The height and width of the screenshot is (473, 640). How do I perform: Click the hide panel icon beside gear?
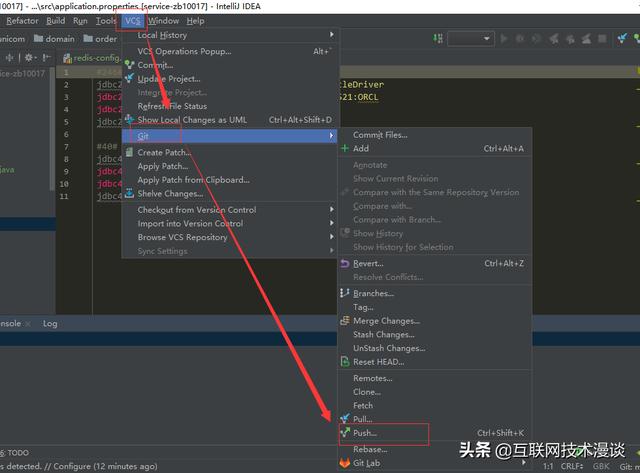coord(47,58)
